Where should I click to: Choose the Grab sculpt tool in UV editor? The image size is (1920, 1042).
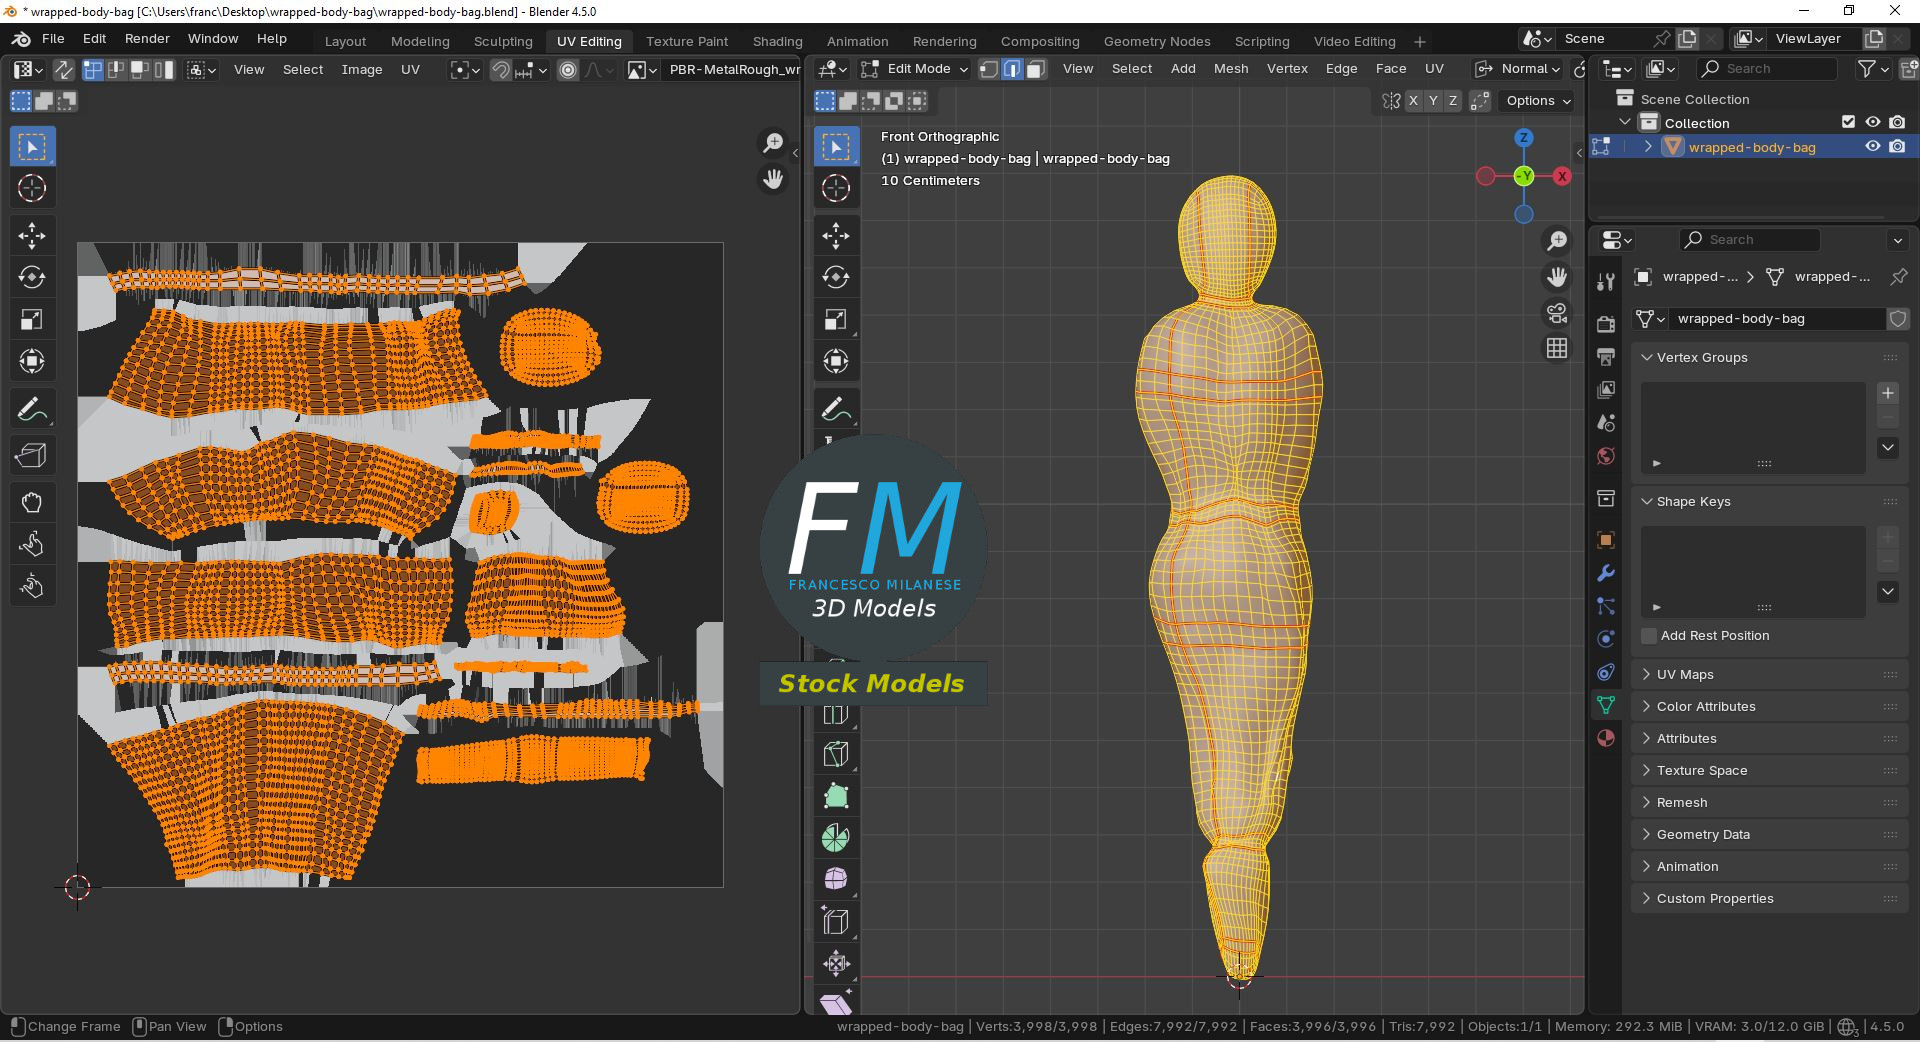pyautogui.click(x=32, y=502)
